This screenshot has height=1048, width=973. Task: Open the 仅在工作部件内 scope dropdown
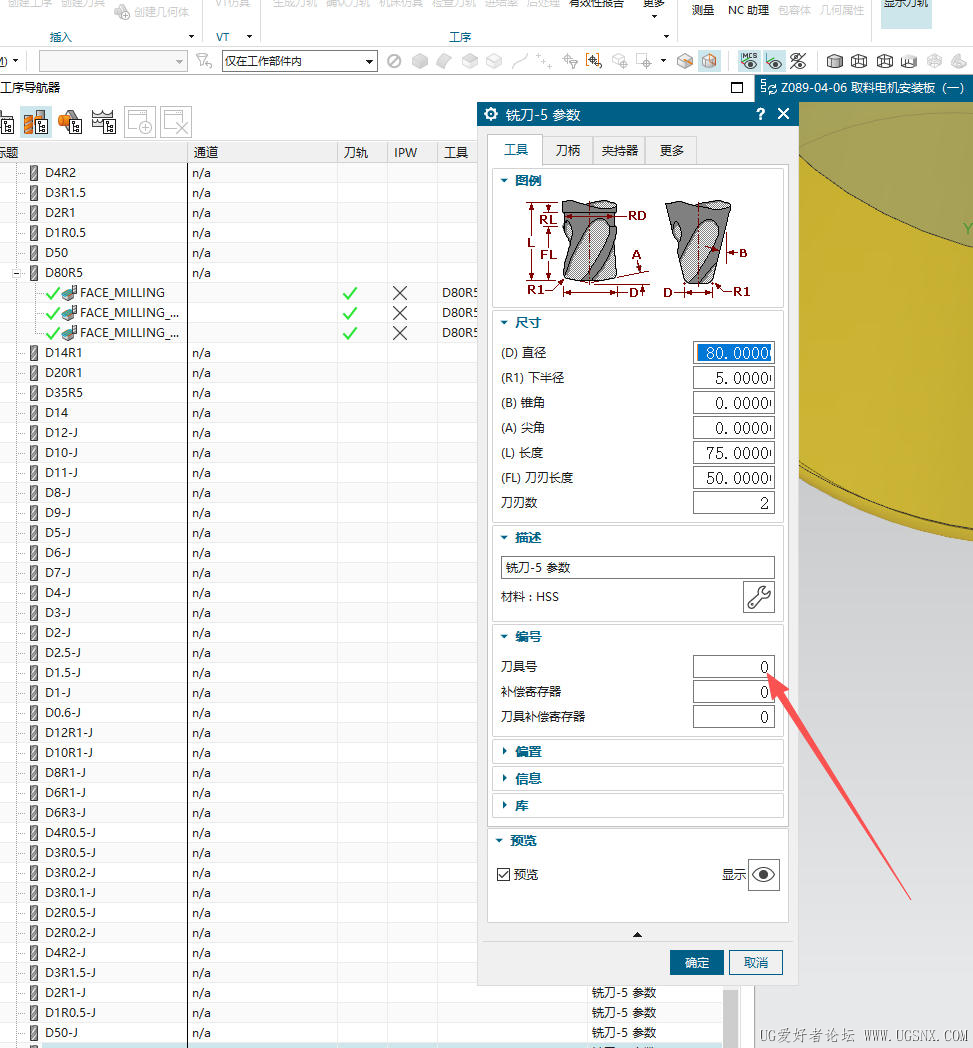[x=299, y=62]
